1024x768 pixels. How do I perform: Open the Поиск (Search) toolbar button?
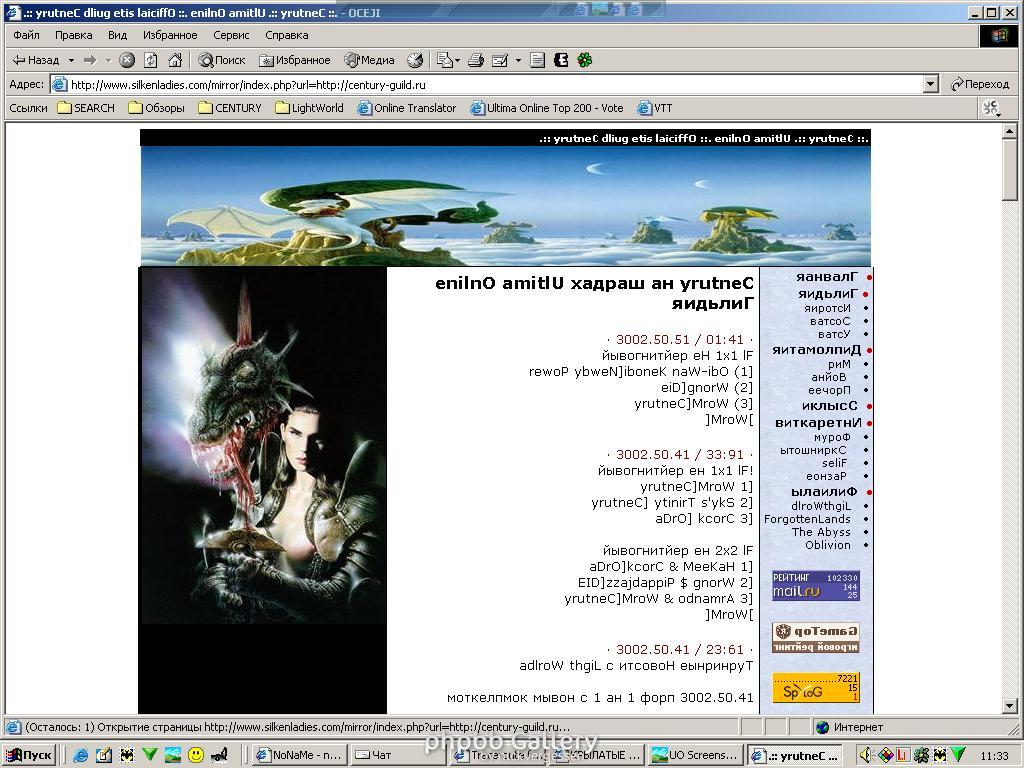221,60
